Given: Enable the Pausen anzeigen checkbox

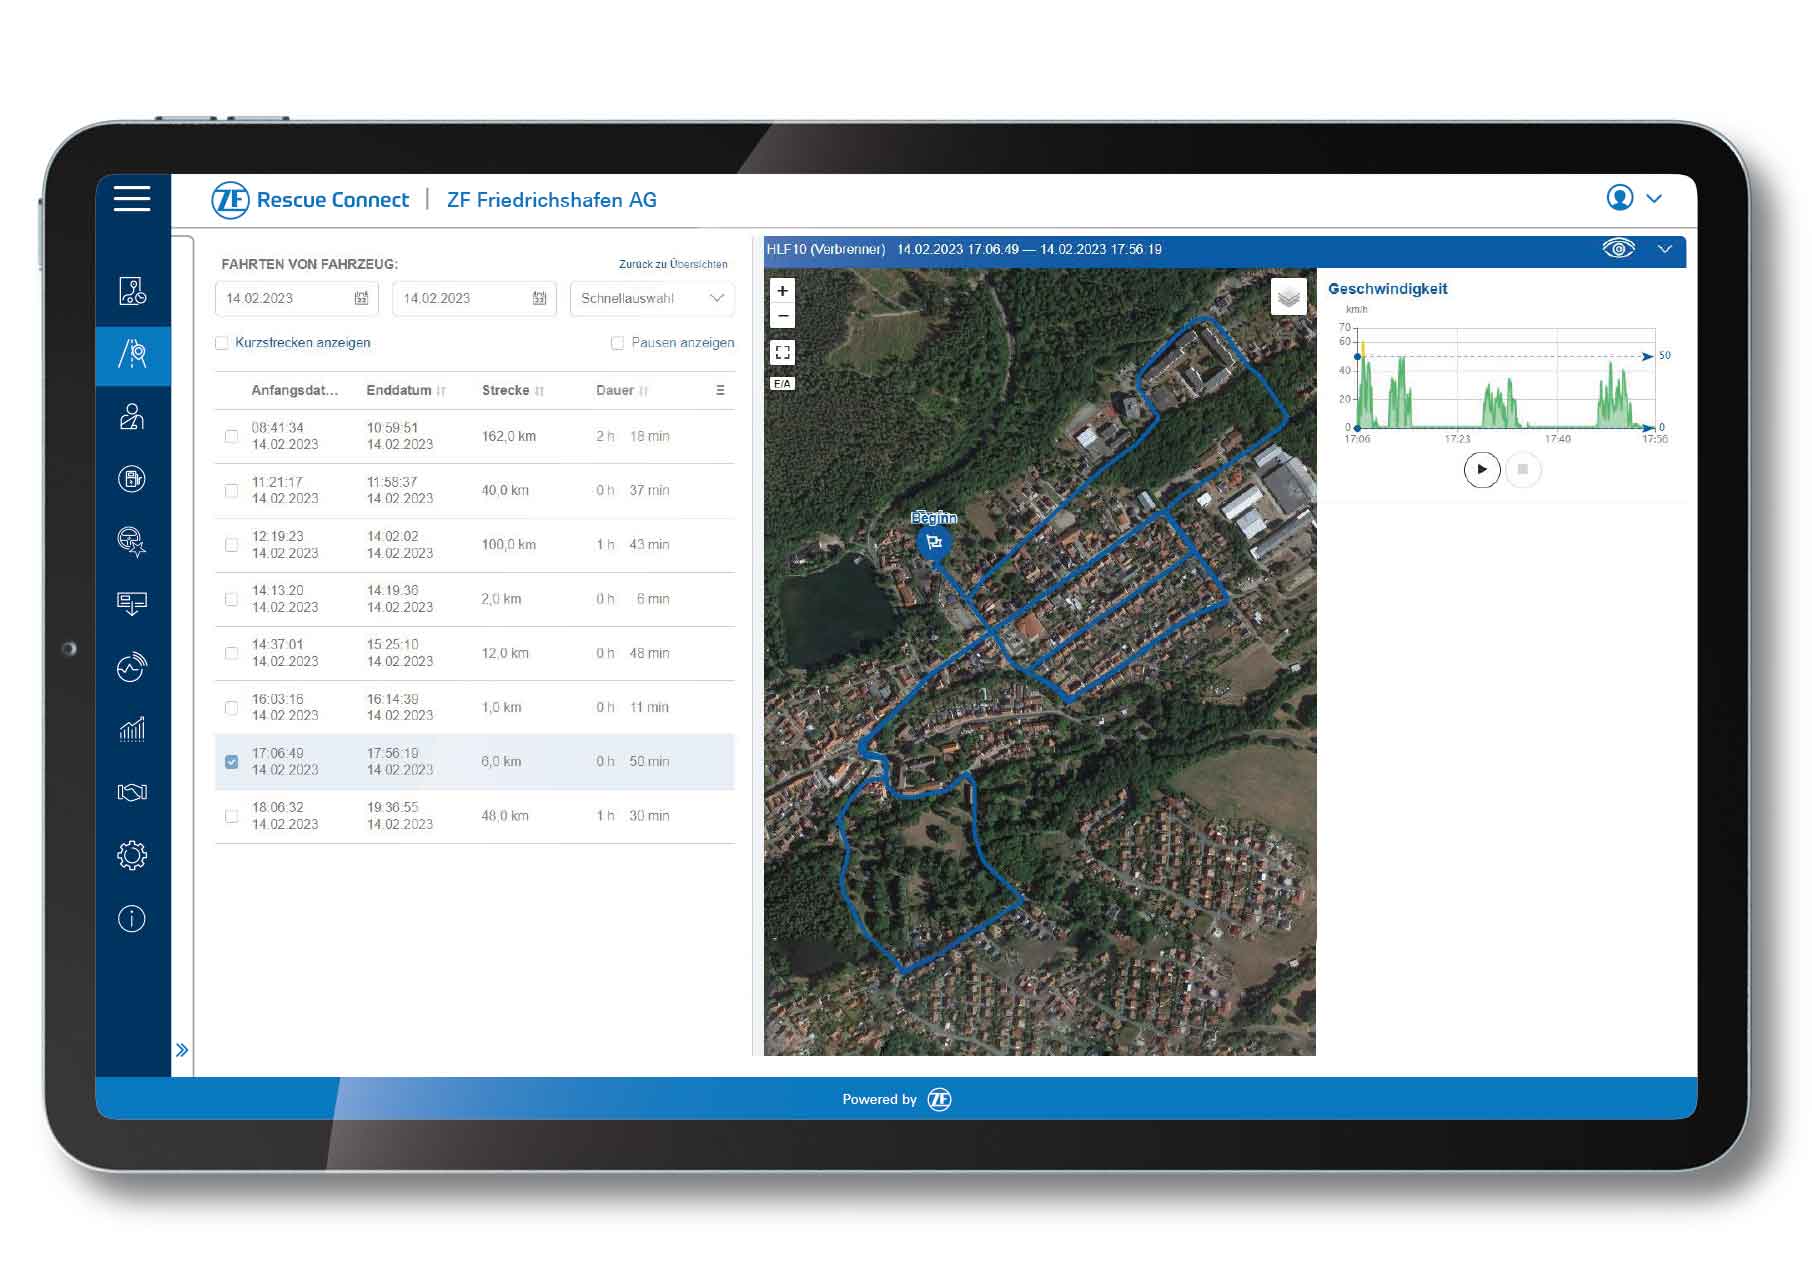Looking at the screenshot, I should (x=617, y=342).
